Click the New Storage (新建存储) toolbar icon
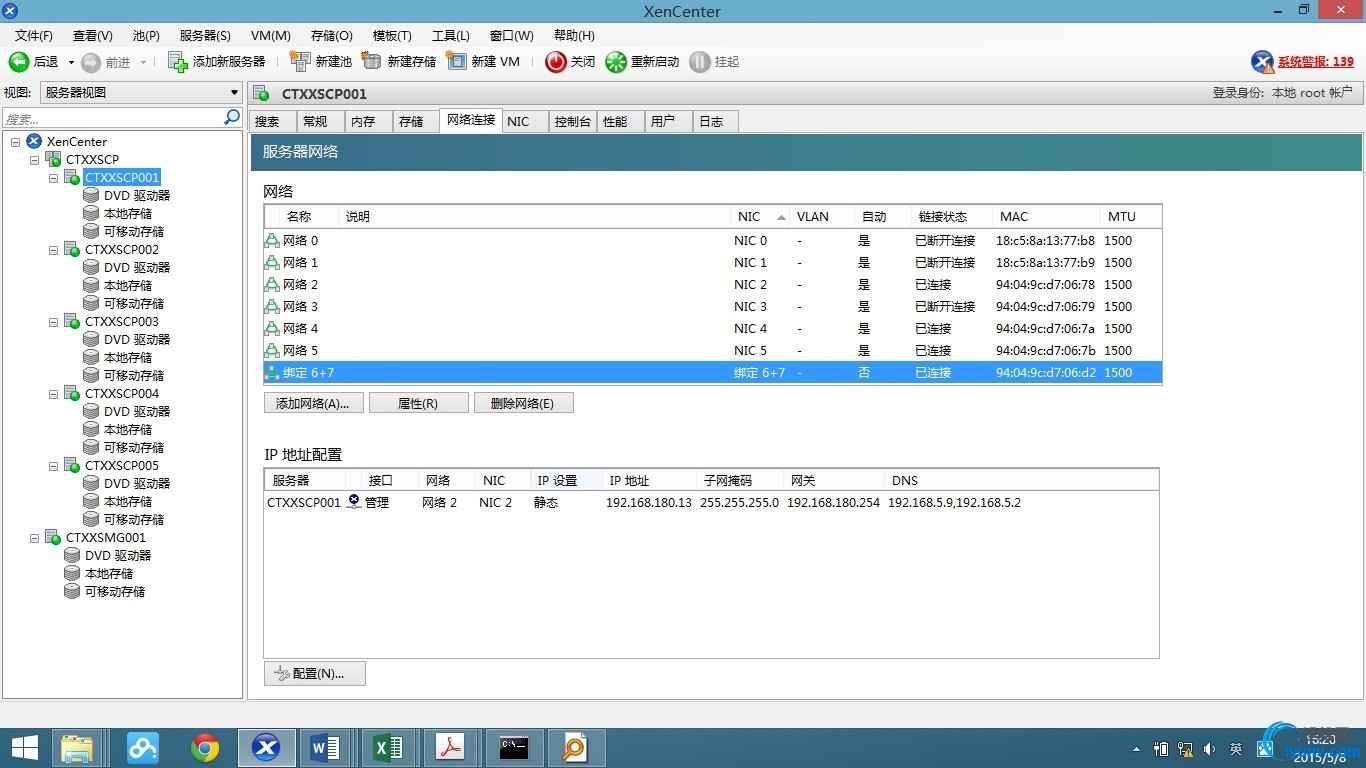The width and height of the screenshot is (1366, 768). [x=372, y=61]
